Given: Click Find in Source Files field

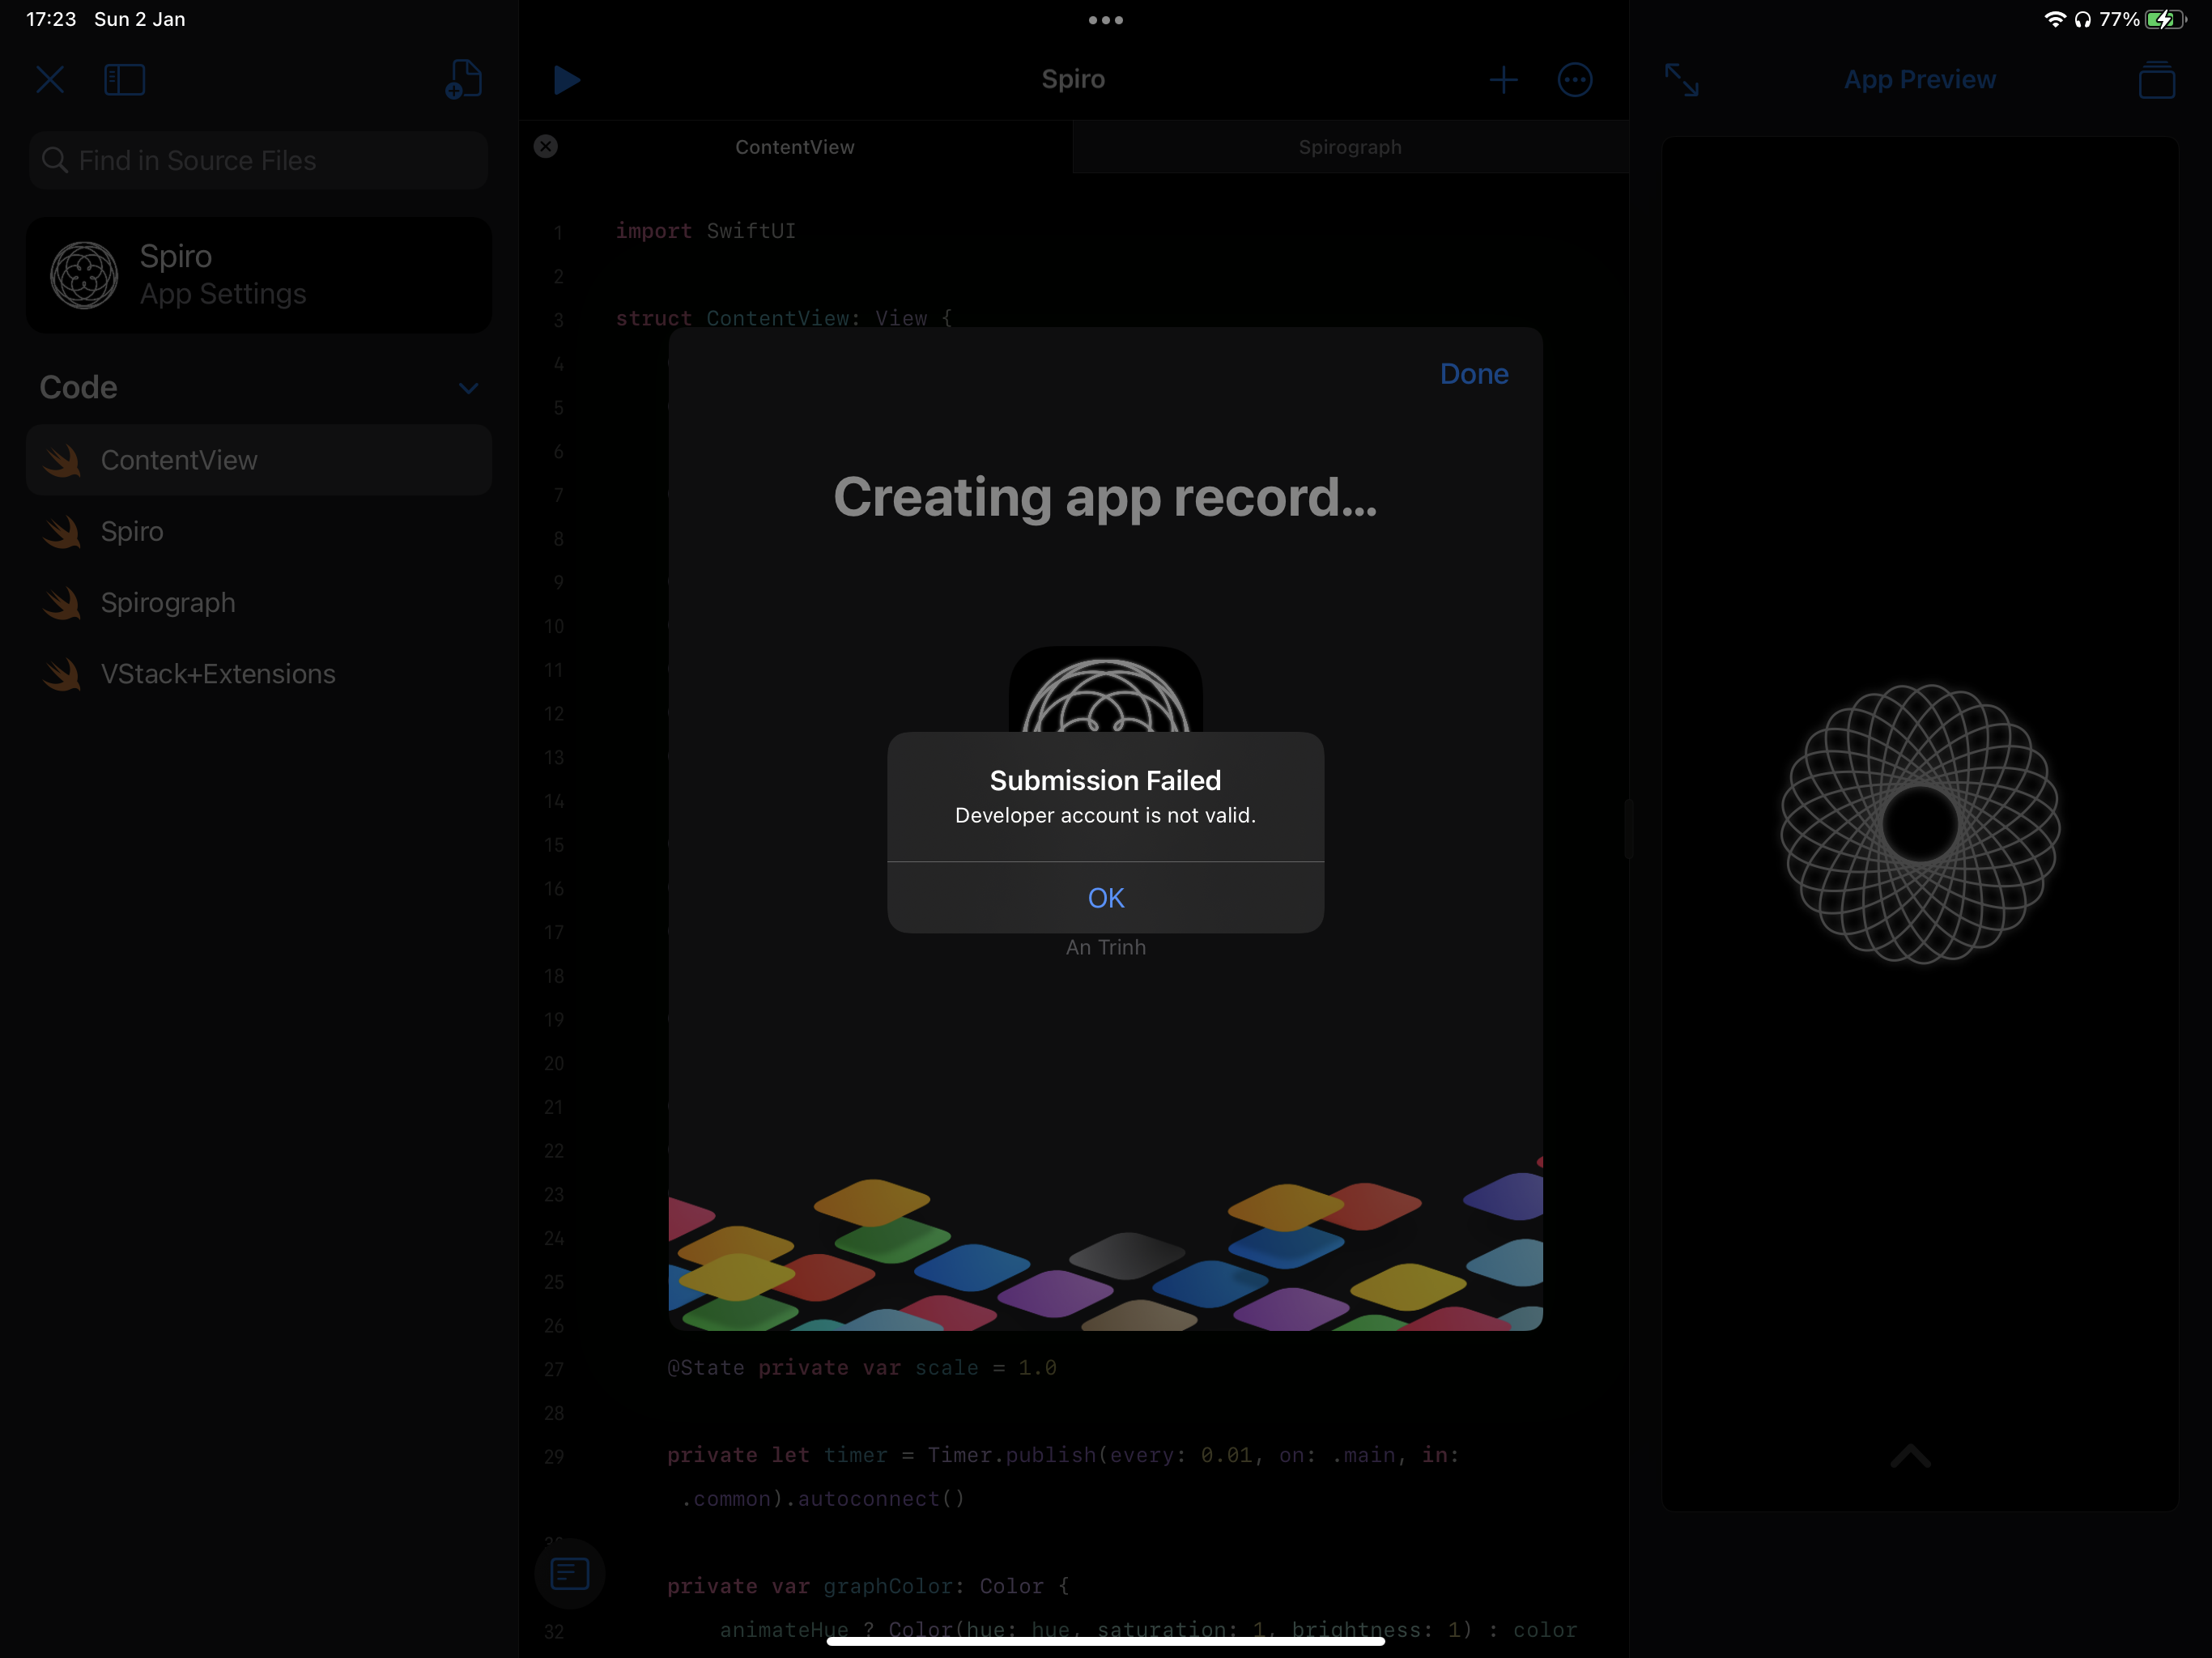Looking at the screenshot, I should [258, 161].
